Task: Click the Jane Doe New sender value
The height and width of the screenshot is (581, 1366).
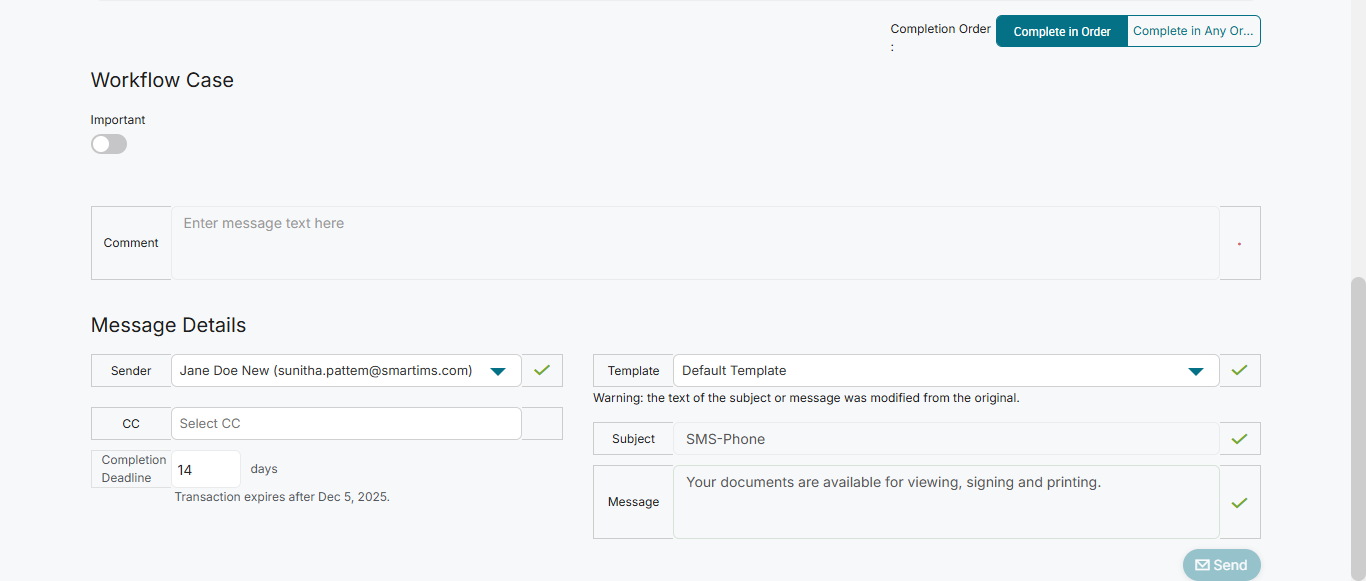Action: click(x=326, y=370)
